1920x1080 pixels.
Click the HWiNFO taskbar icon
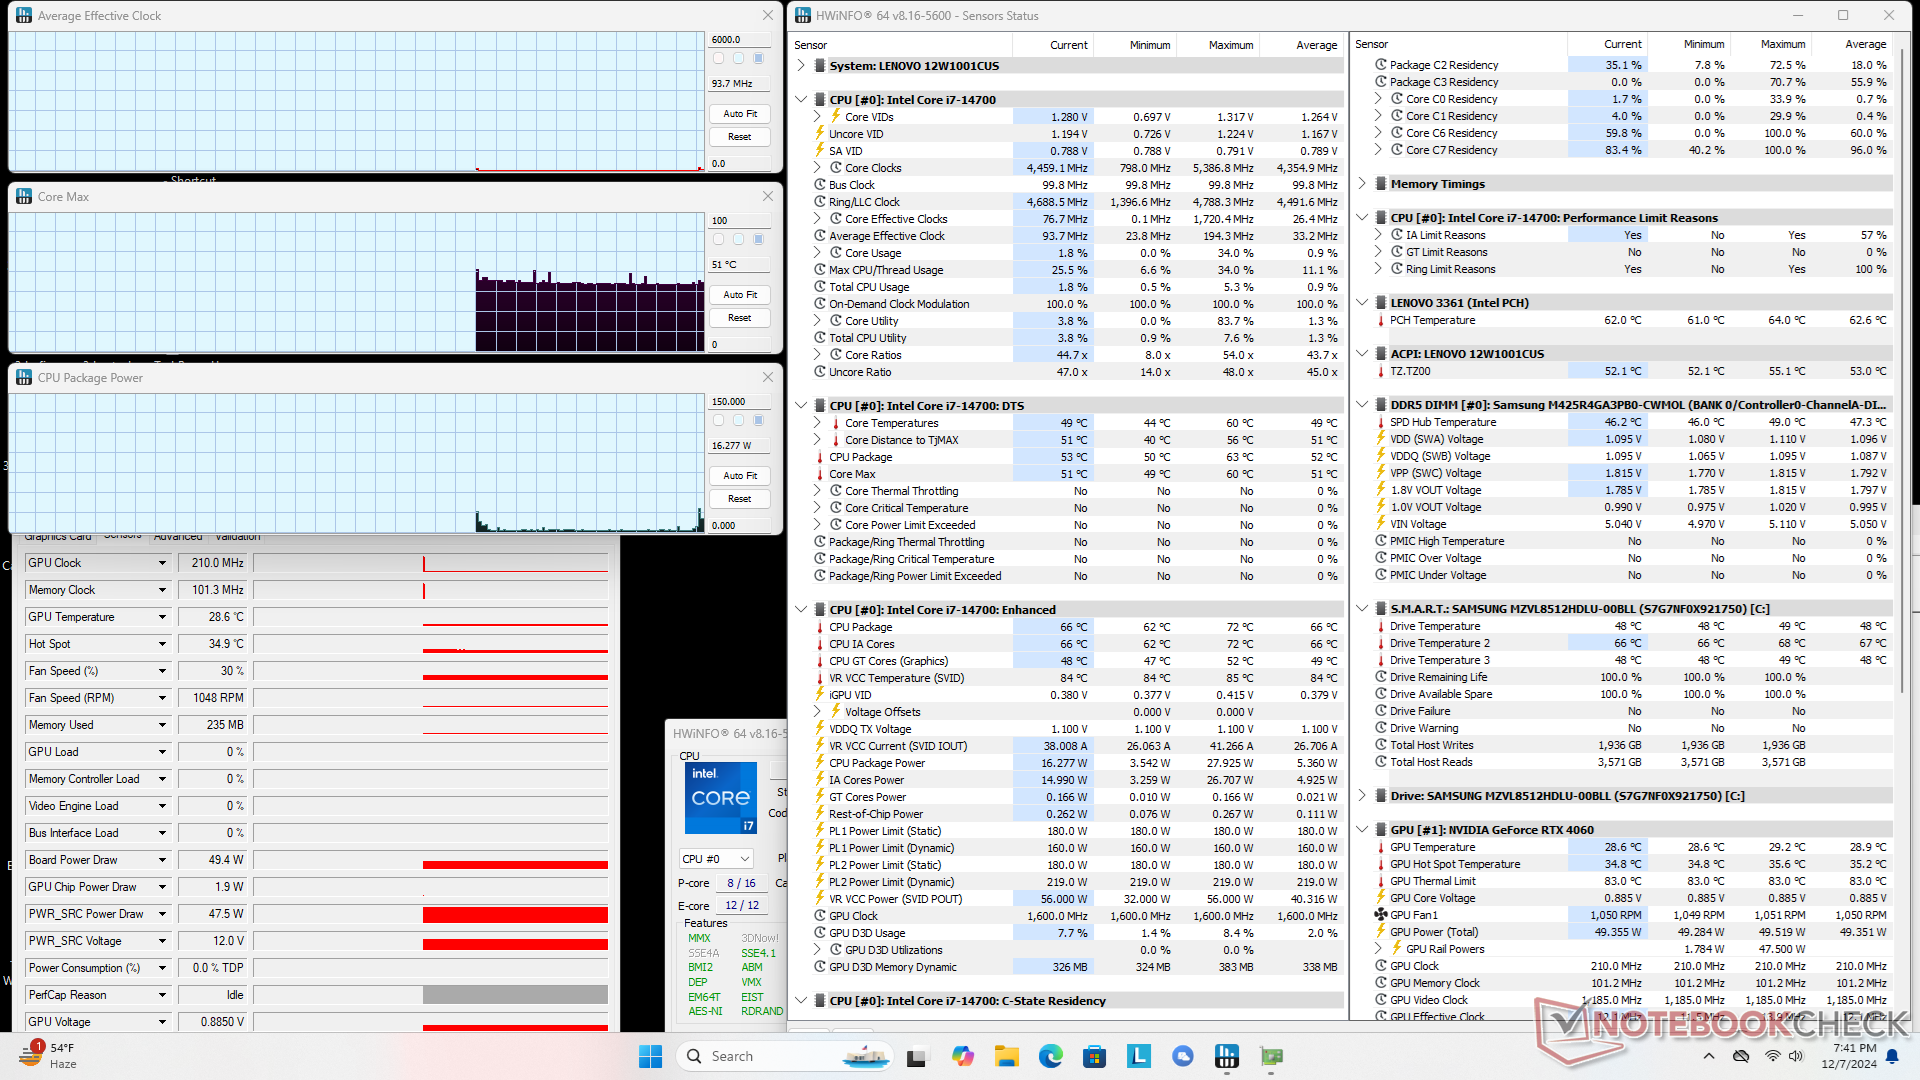coord(1226,1056)
